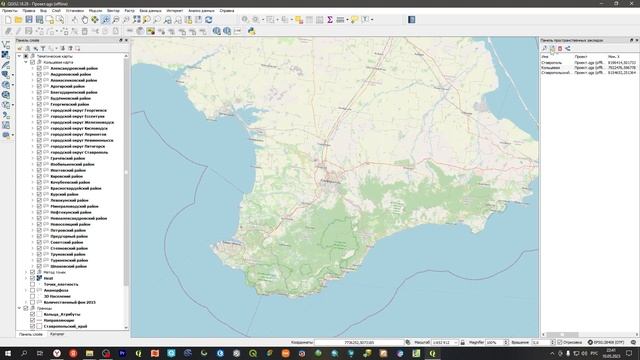
Task: Expand the Александровский район layer
Action: [x=33, y=69]
